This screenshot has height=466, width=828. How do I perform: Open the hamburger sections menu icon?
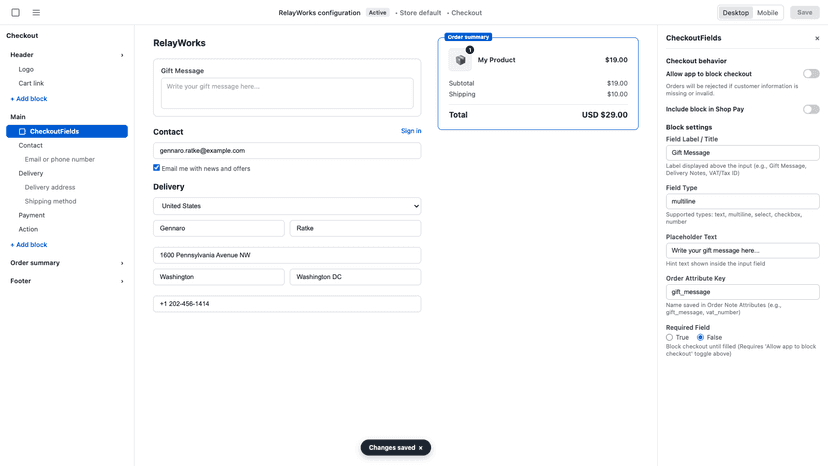click(36, 12)
